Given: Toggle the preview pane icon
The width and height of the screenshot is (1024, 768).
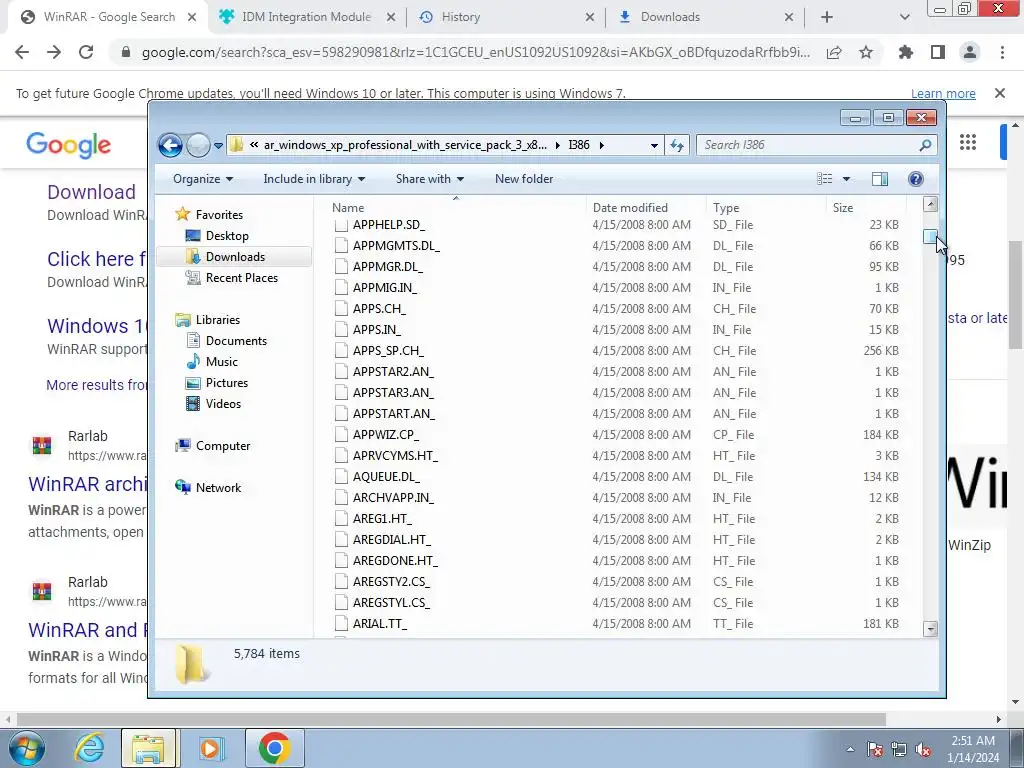Looking at the screenshot, I should 880,179.
